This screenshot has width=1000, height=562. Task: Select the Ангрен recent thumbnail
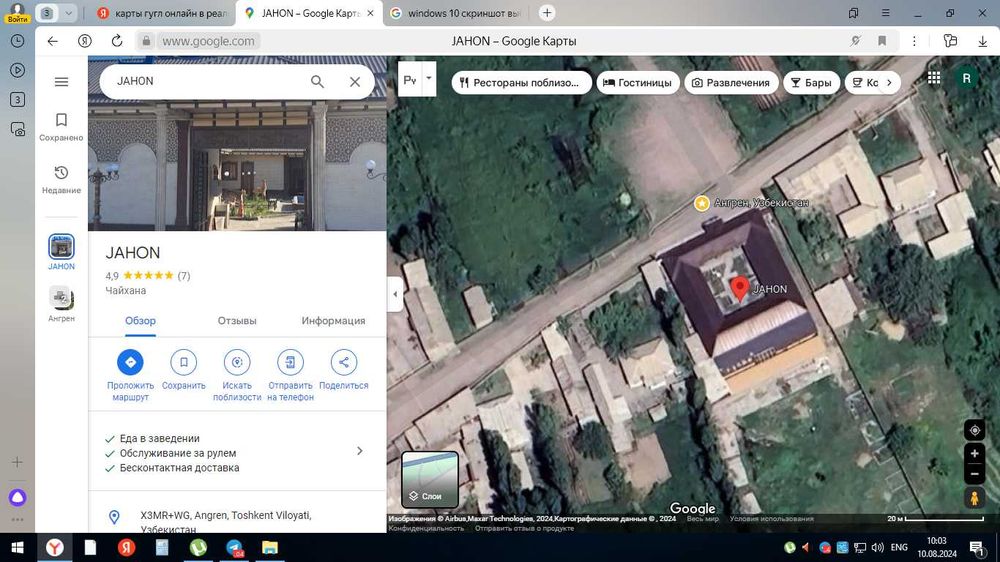point(61,304)
